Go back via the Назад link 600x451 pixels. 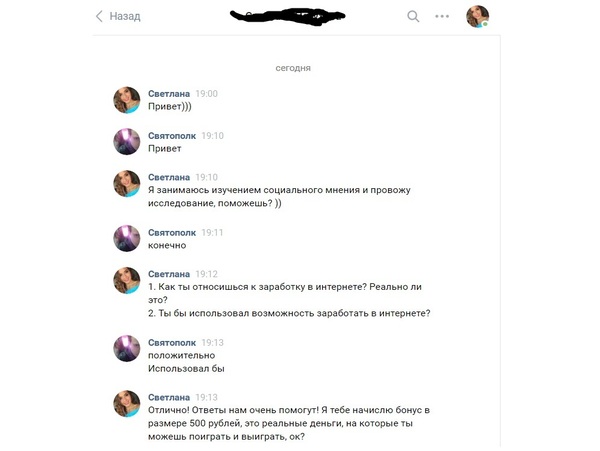(x=125, y=16)
